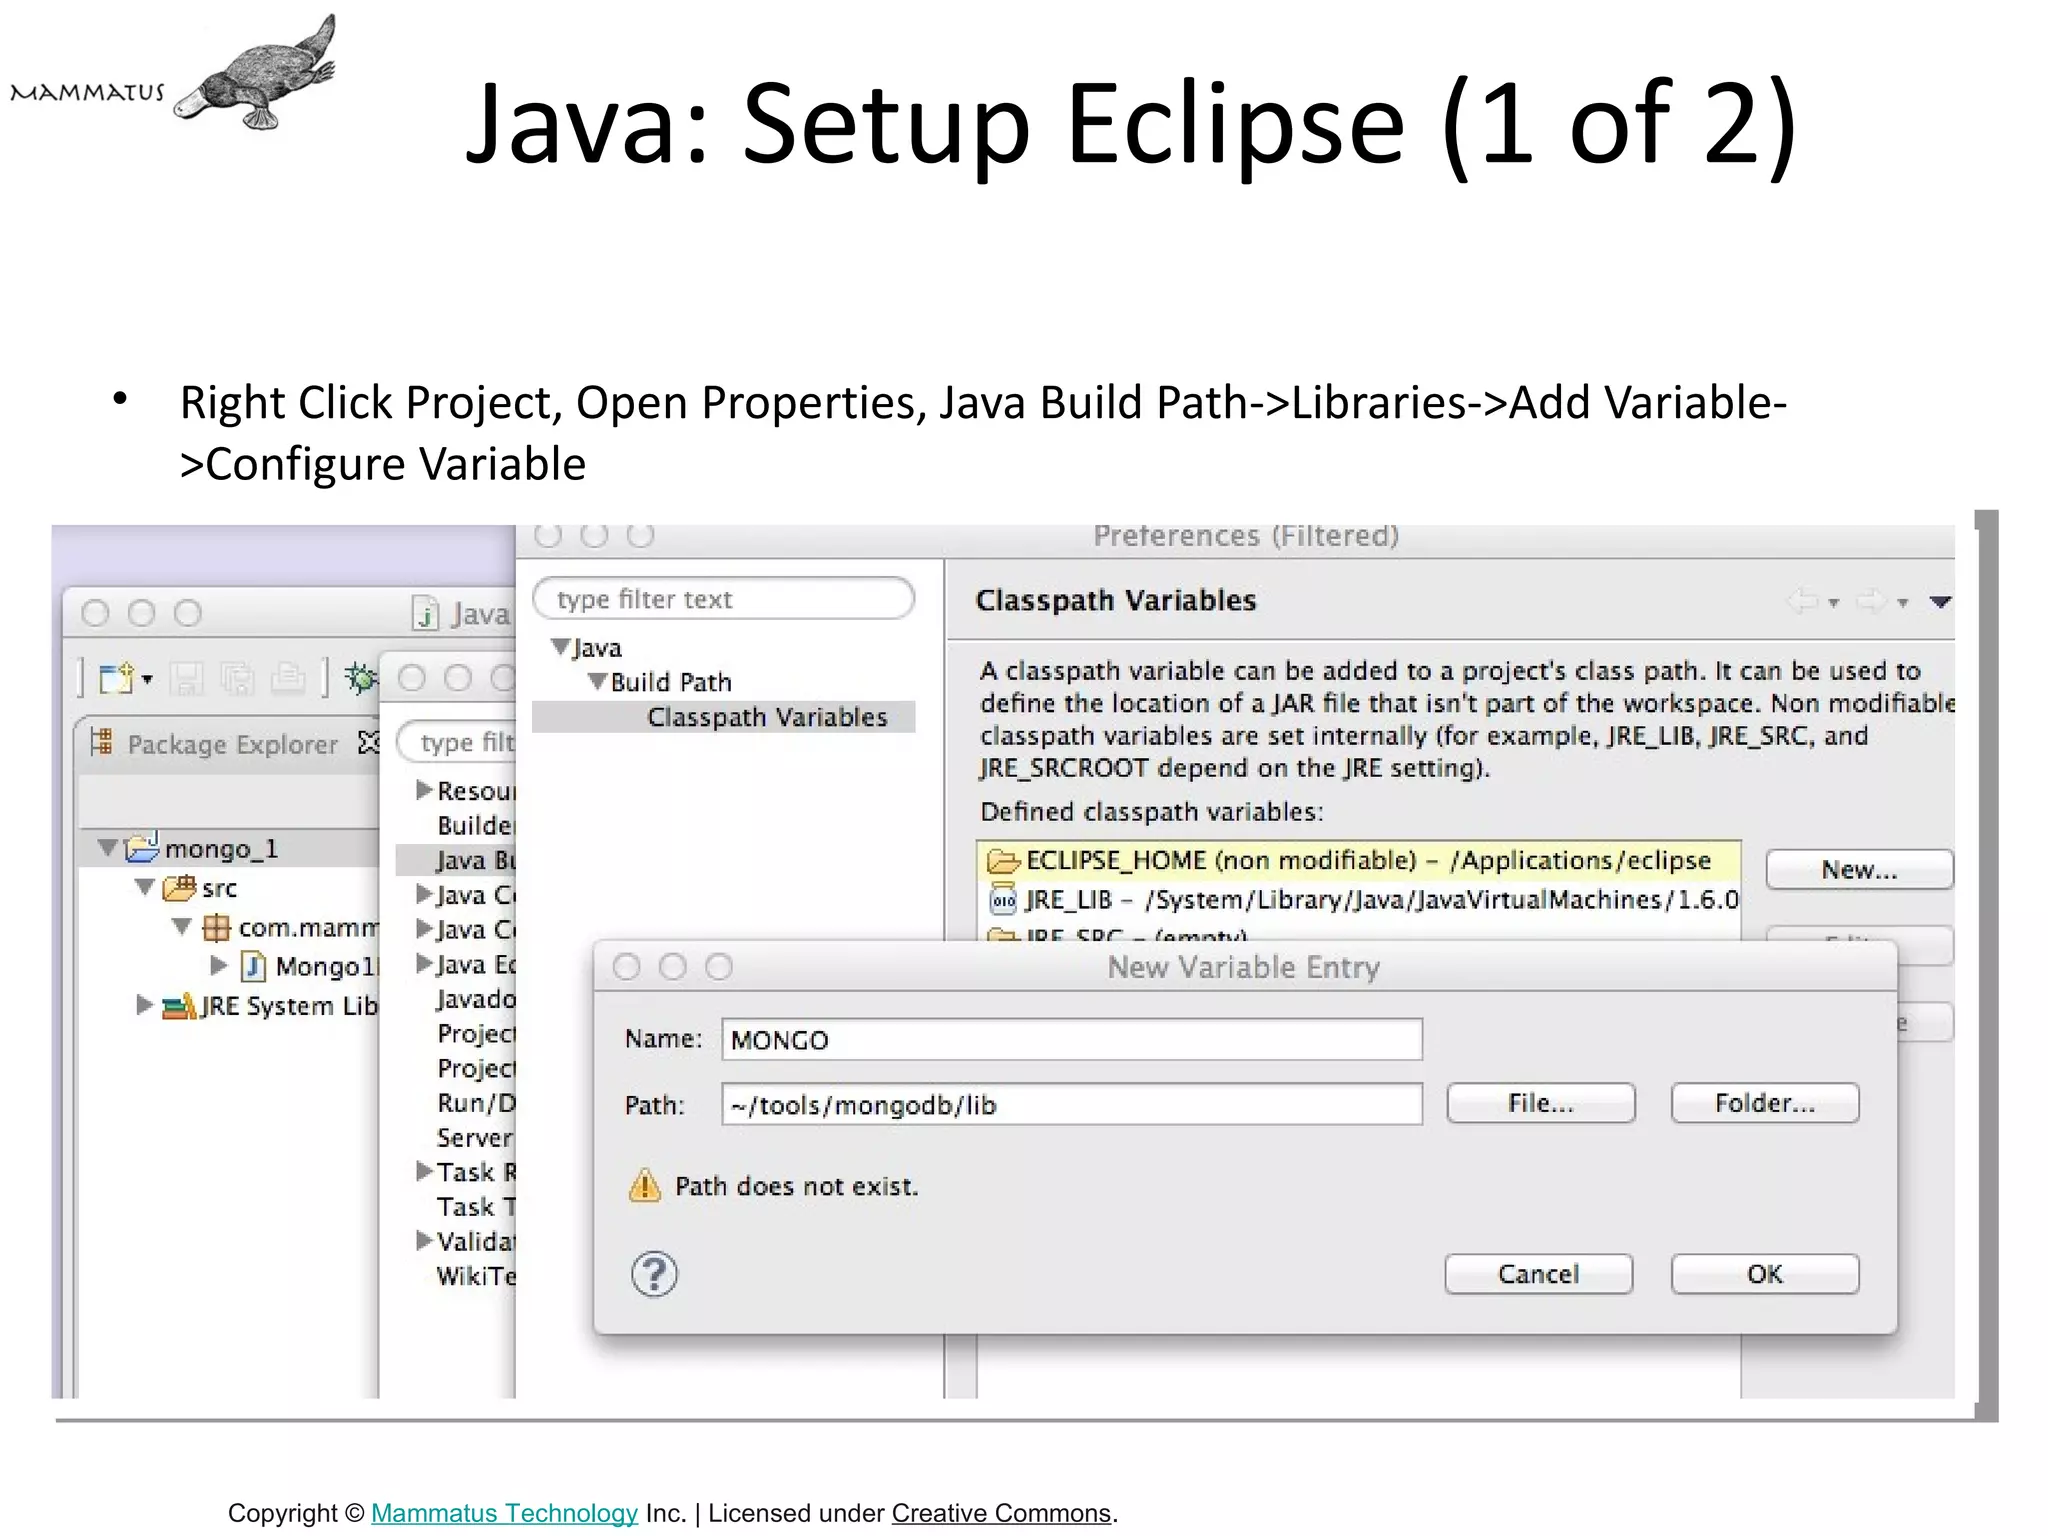This screenshot has width=2048, height=1536.
Task: Select Javadoc Location in Properties tree
Action: [x=475, y=999]
